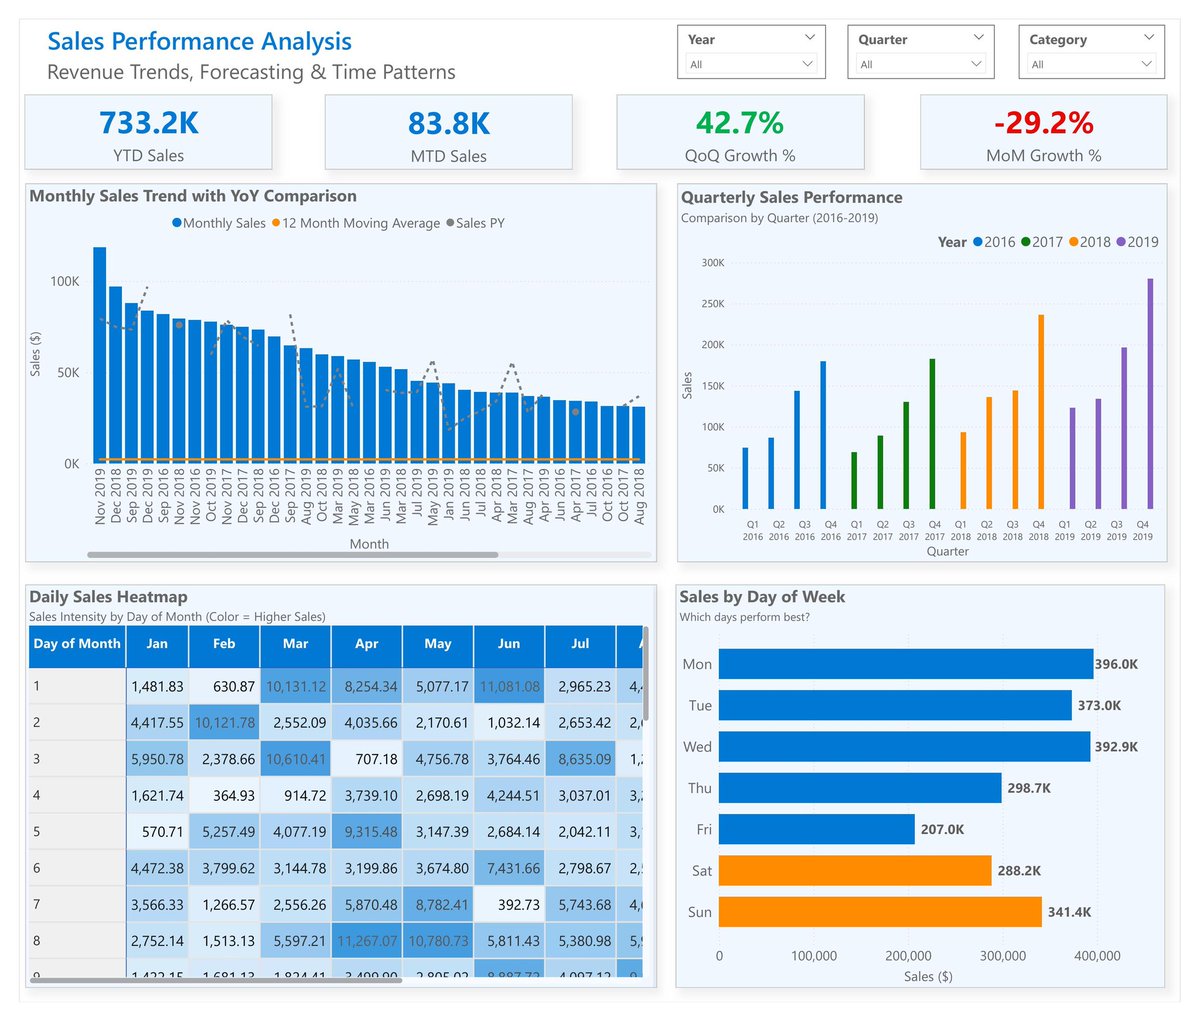Select the Nov 2019 monthly sales bar

[x=100, y=354]
